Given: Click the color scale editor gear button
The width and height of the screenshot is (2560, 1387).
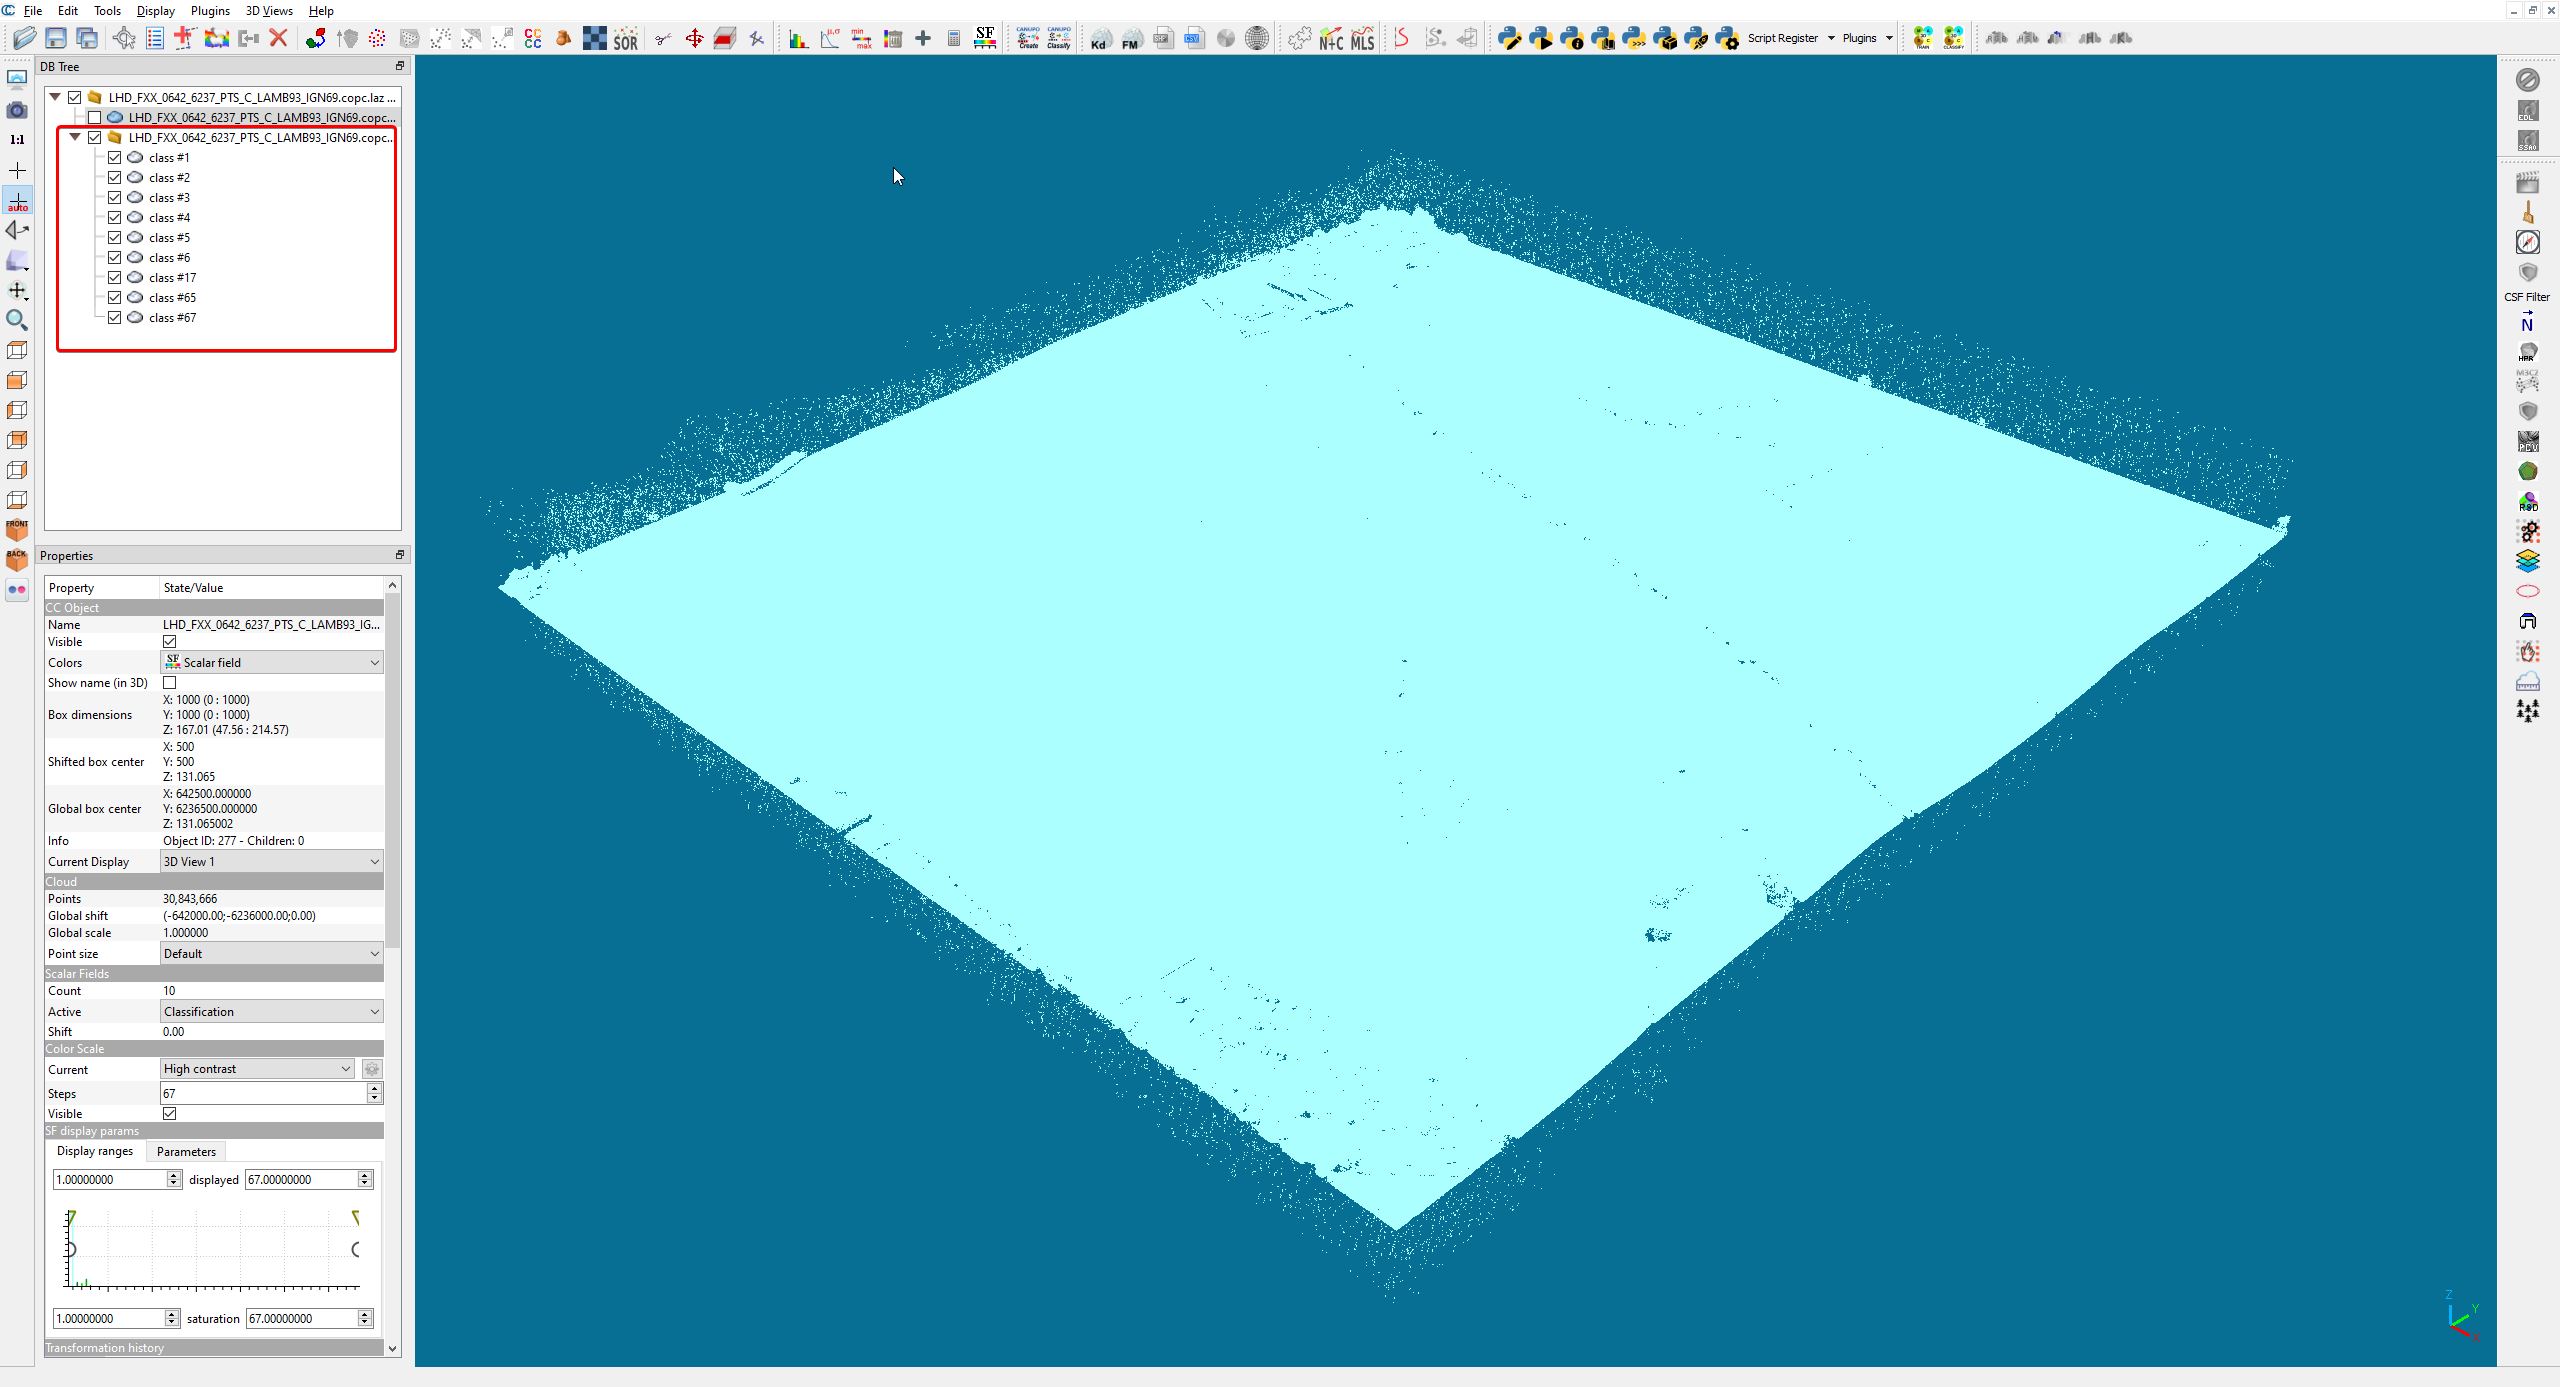Looking at the screenshot, I should click(x=372, y=1069).
